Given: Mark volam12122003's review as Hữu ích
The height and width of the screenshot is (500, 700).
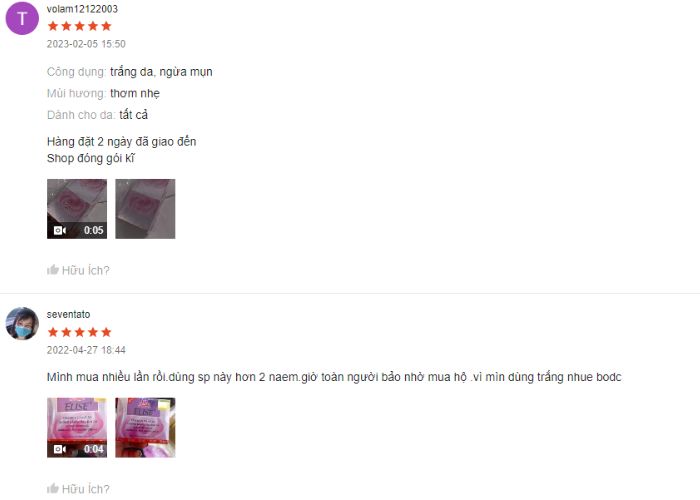Looking at the screenshot, I should pyautogui.click(x=79, y=270).
